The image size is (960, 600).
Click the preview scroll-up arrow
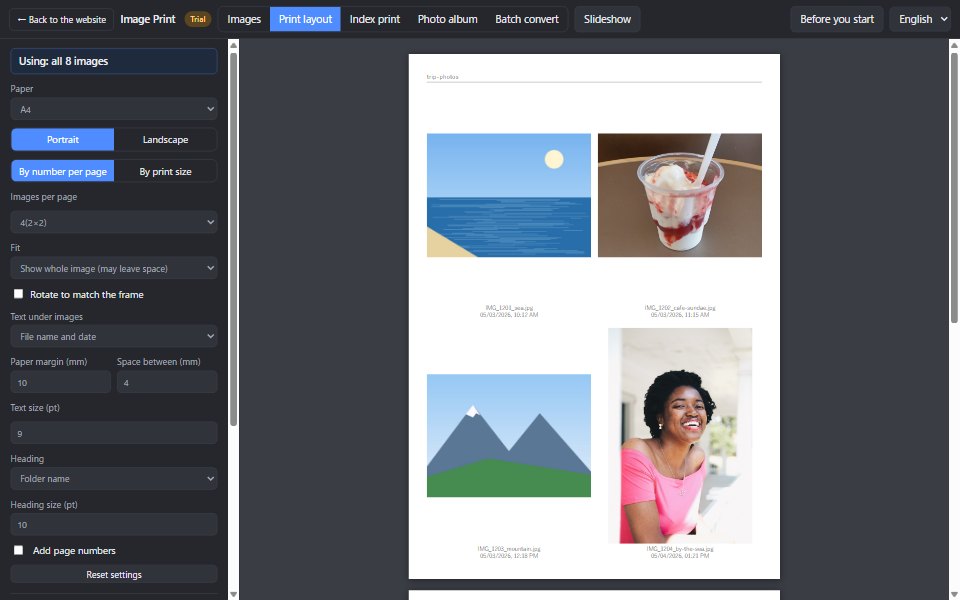point(954,45)
